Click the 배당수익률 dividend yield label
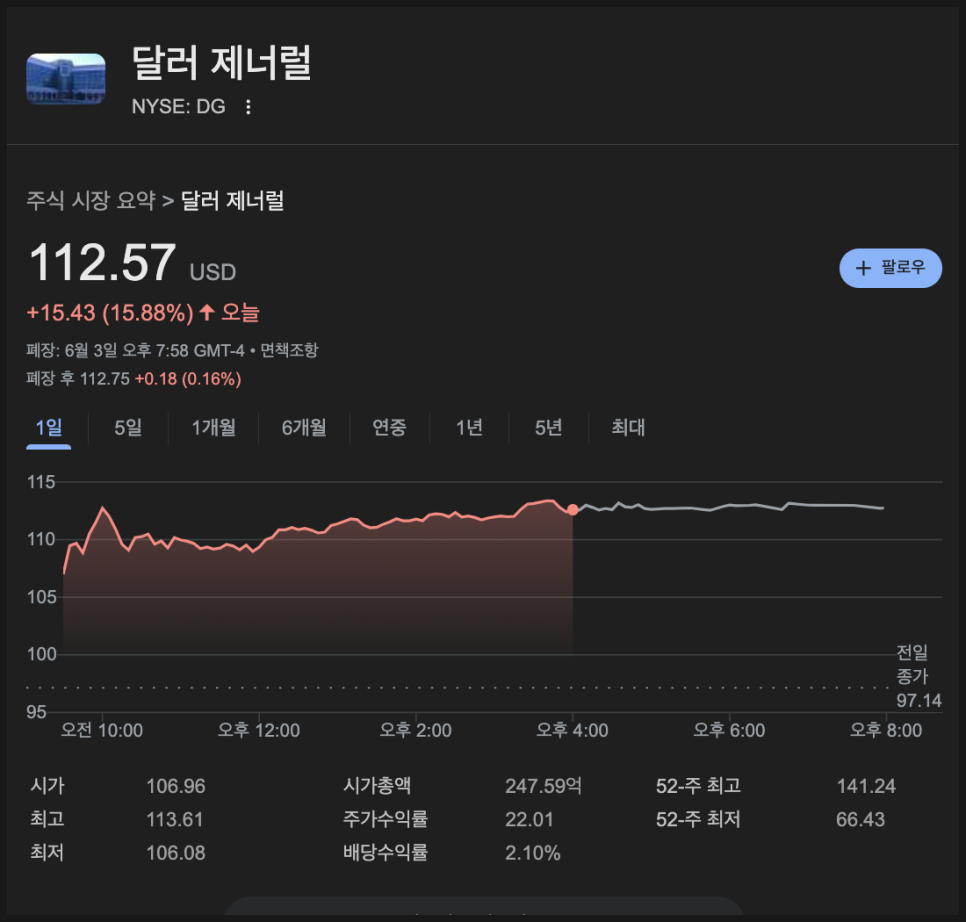 [385, 852]
